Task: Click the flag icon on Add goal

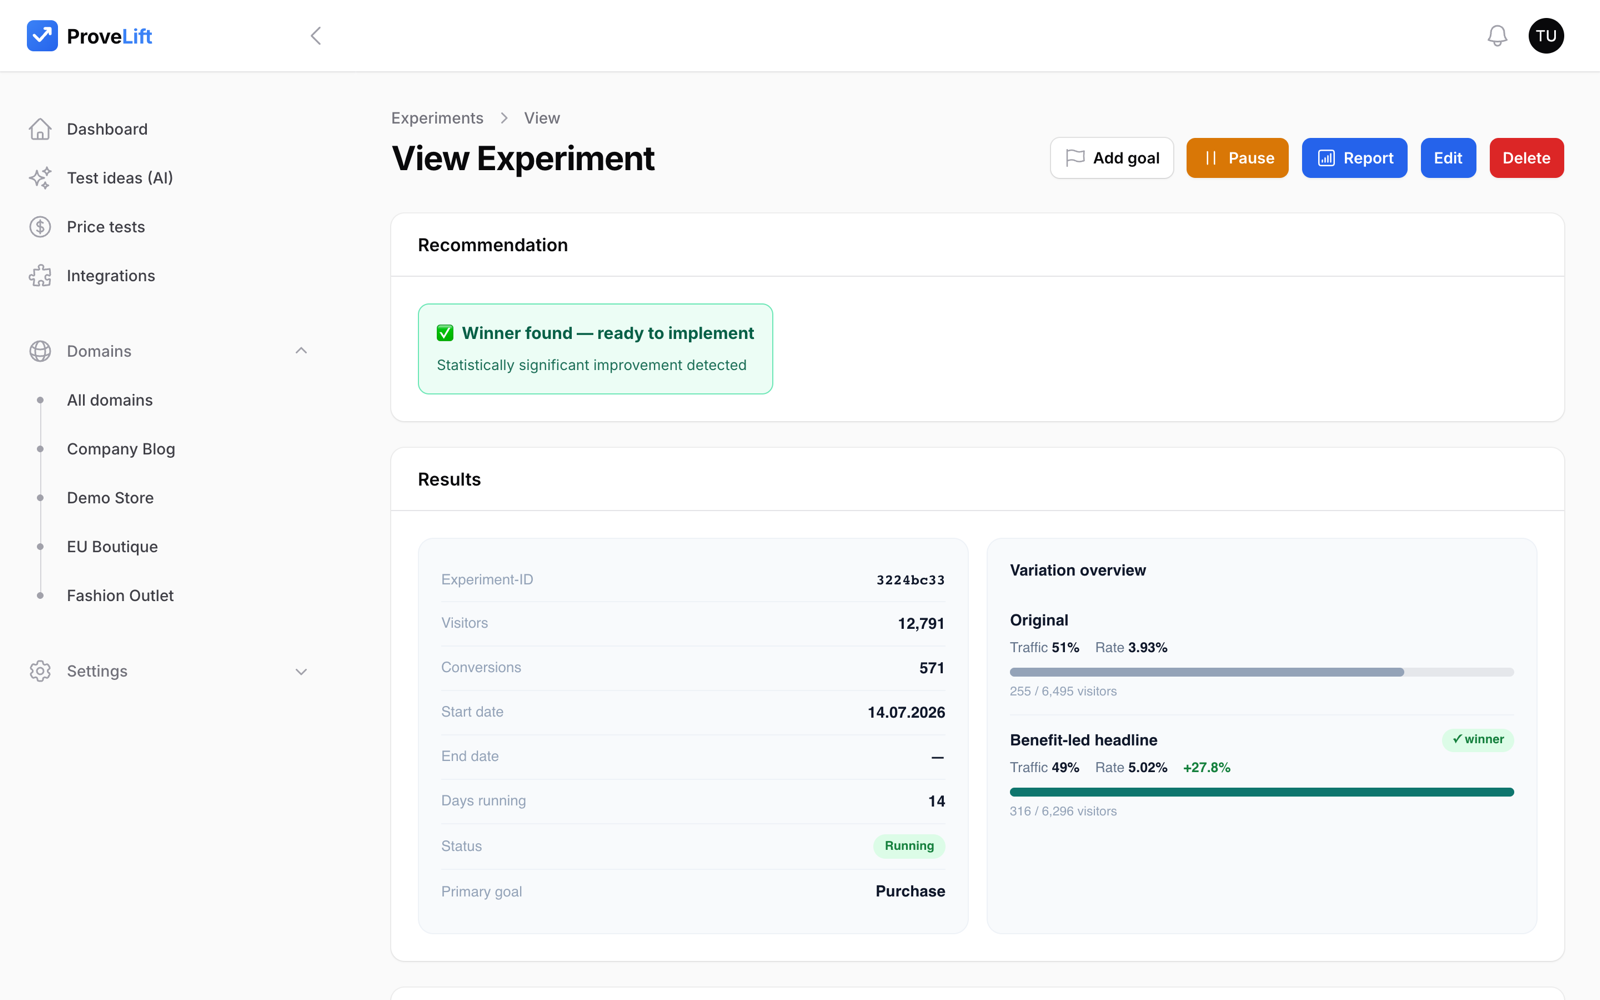Action: (x=1075, y=158)
